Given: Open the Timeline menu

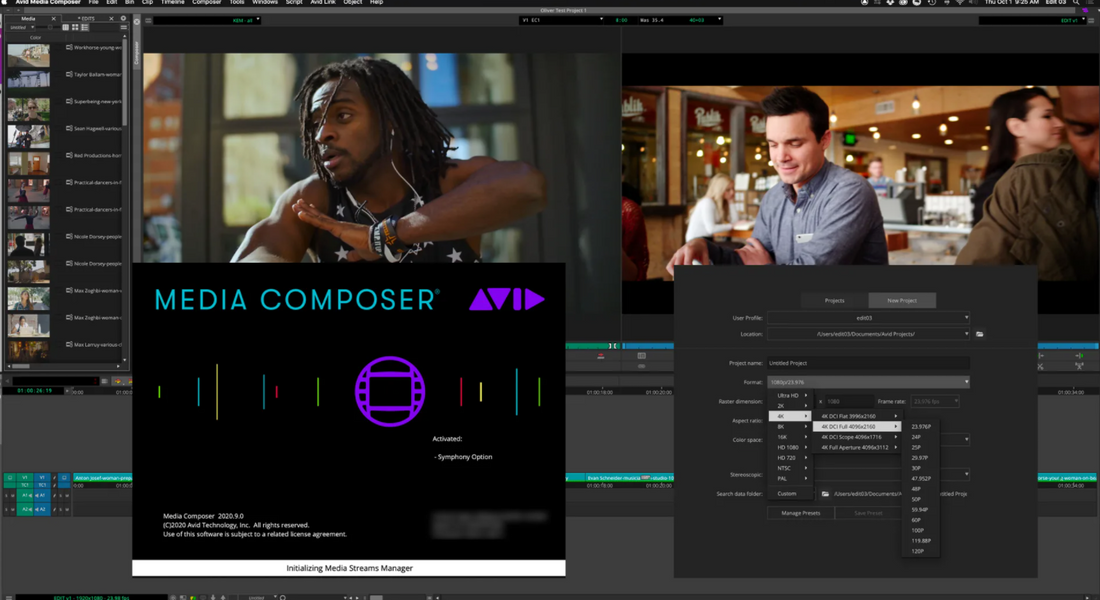Looking at the screenshot, I should point(174,3).
